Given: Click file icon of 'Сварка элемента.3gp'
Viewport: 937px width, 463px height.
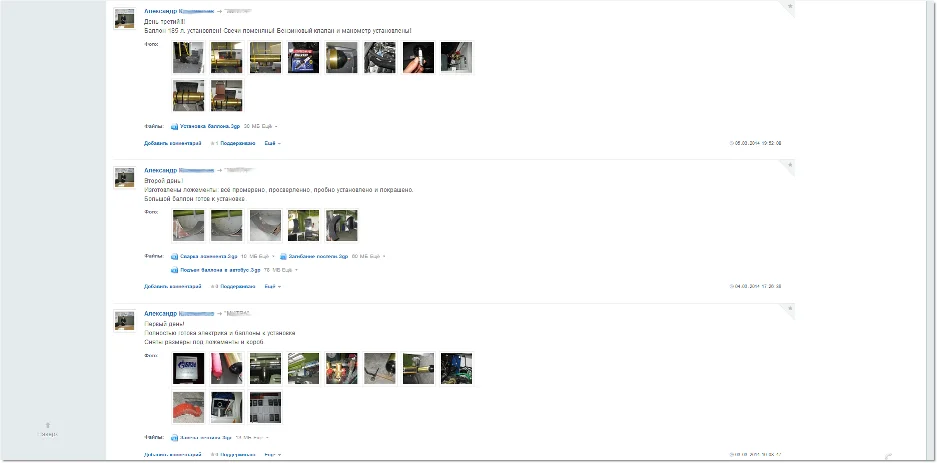Looking at the screenshot, I should pyautogui.click(x=174, y=256).
